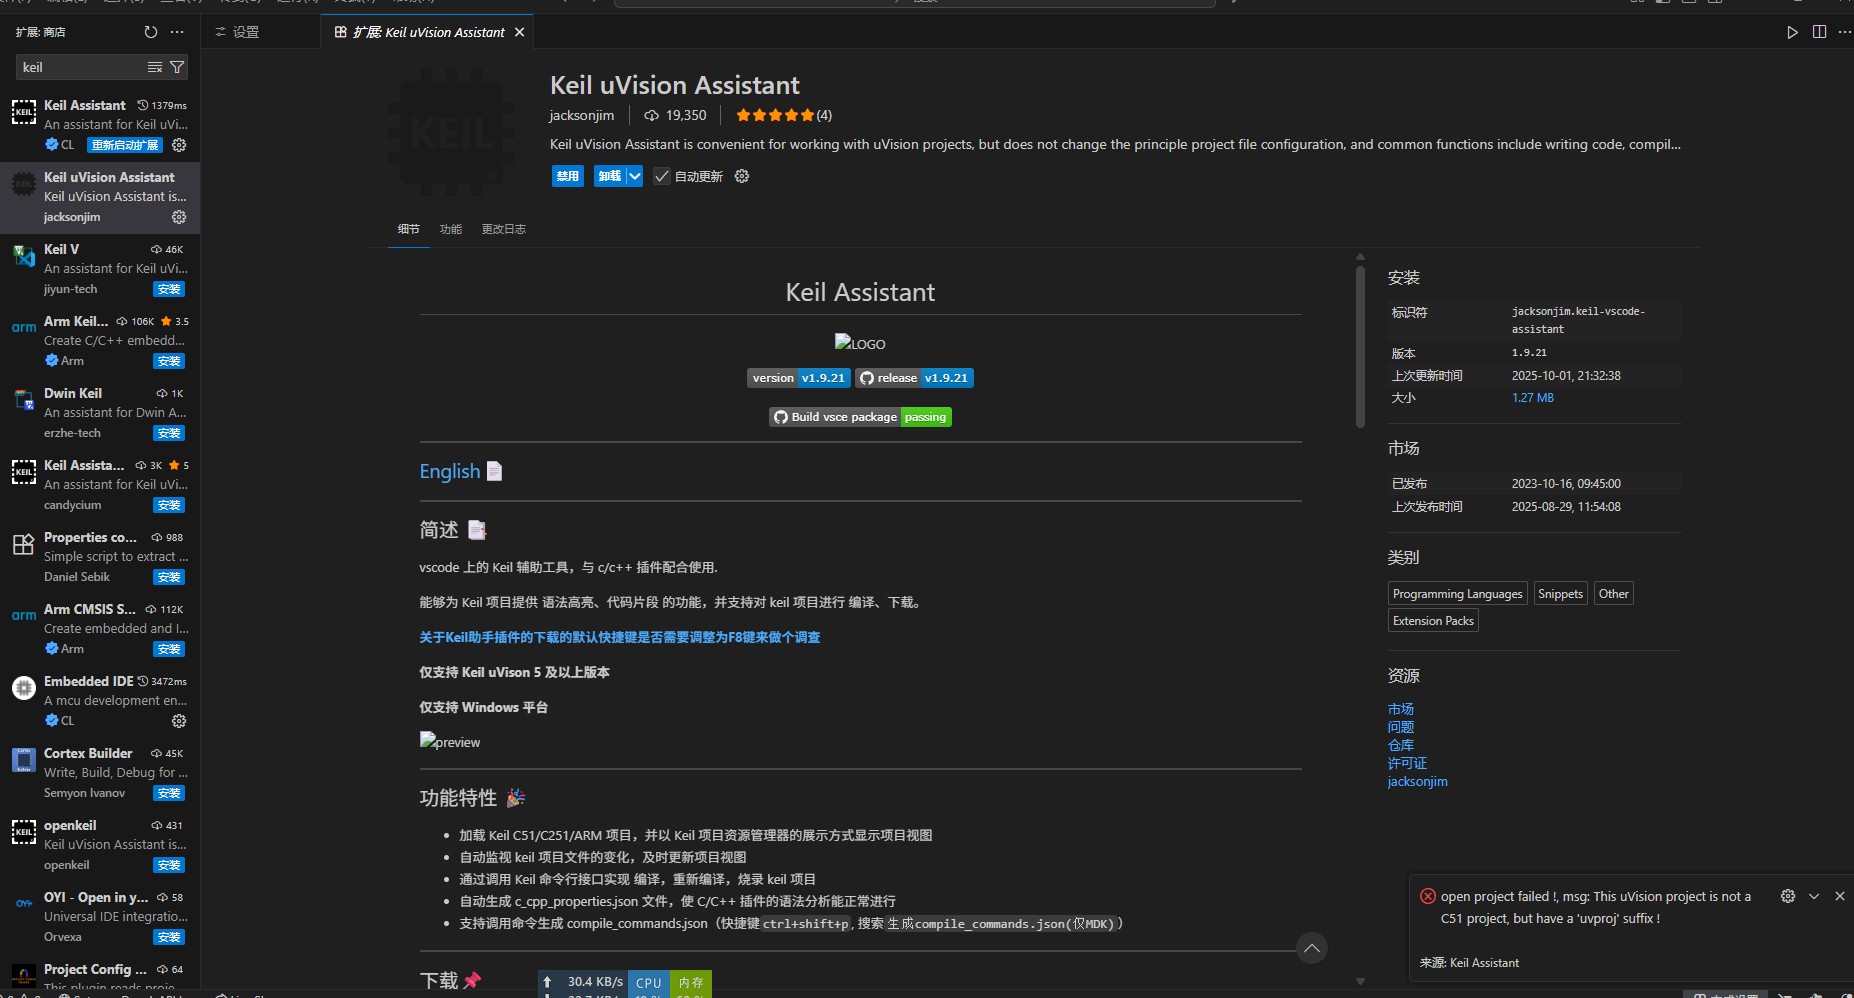Click the CPU indicator in status bar
Image resolution: width=1854 pixels, height=998 pixels.
click(x=648, y=983)
